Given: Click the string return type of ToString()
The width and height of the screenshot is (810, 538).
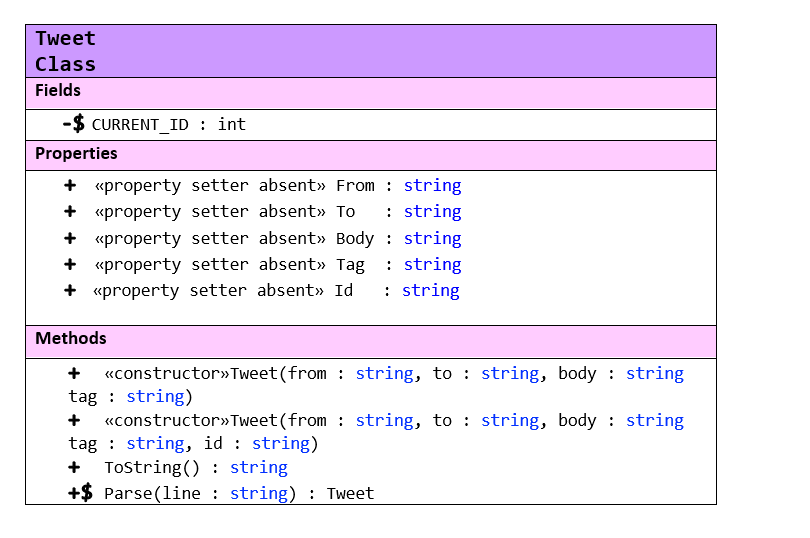Looking at the screenshot, I should pyautogui.click(x=258, y=468).
